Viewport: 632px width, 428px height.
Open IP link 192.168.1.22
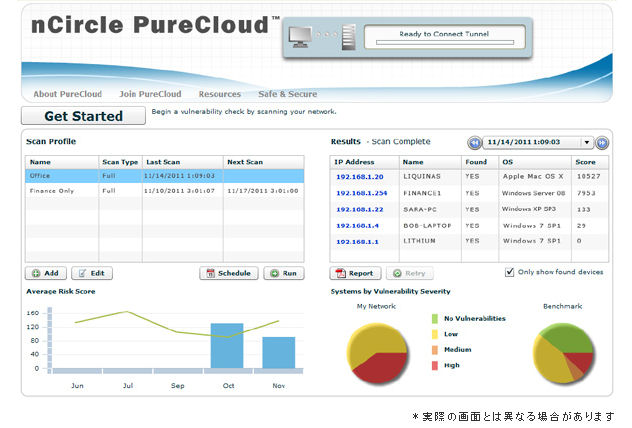360,210
